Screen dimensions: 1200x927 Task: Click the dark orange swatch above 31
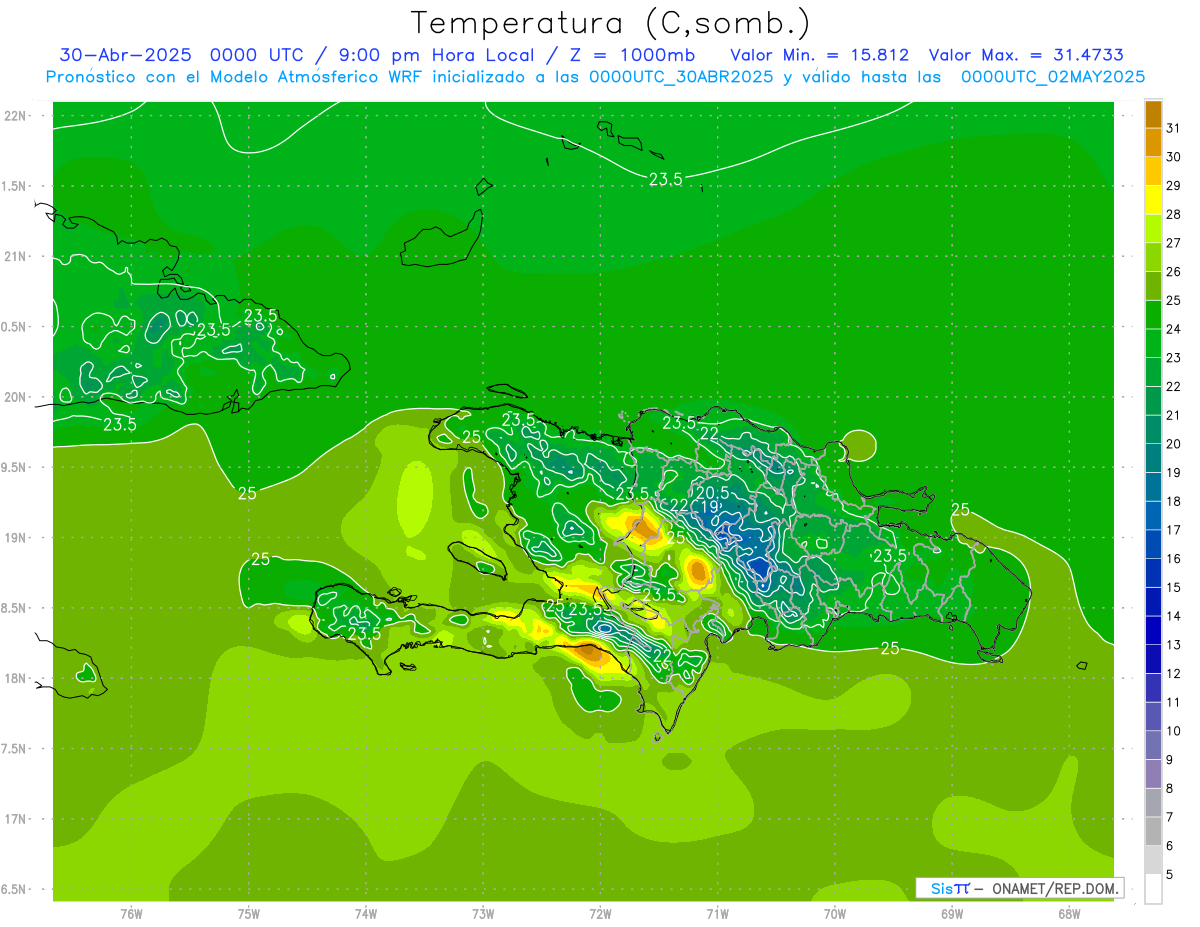1153,115
